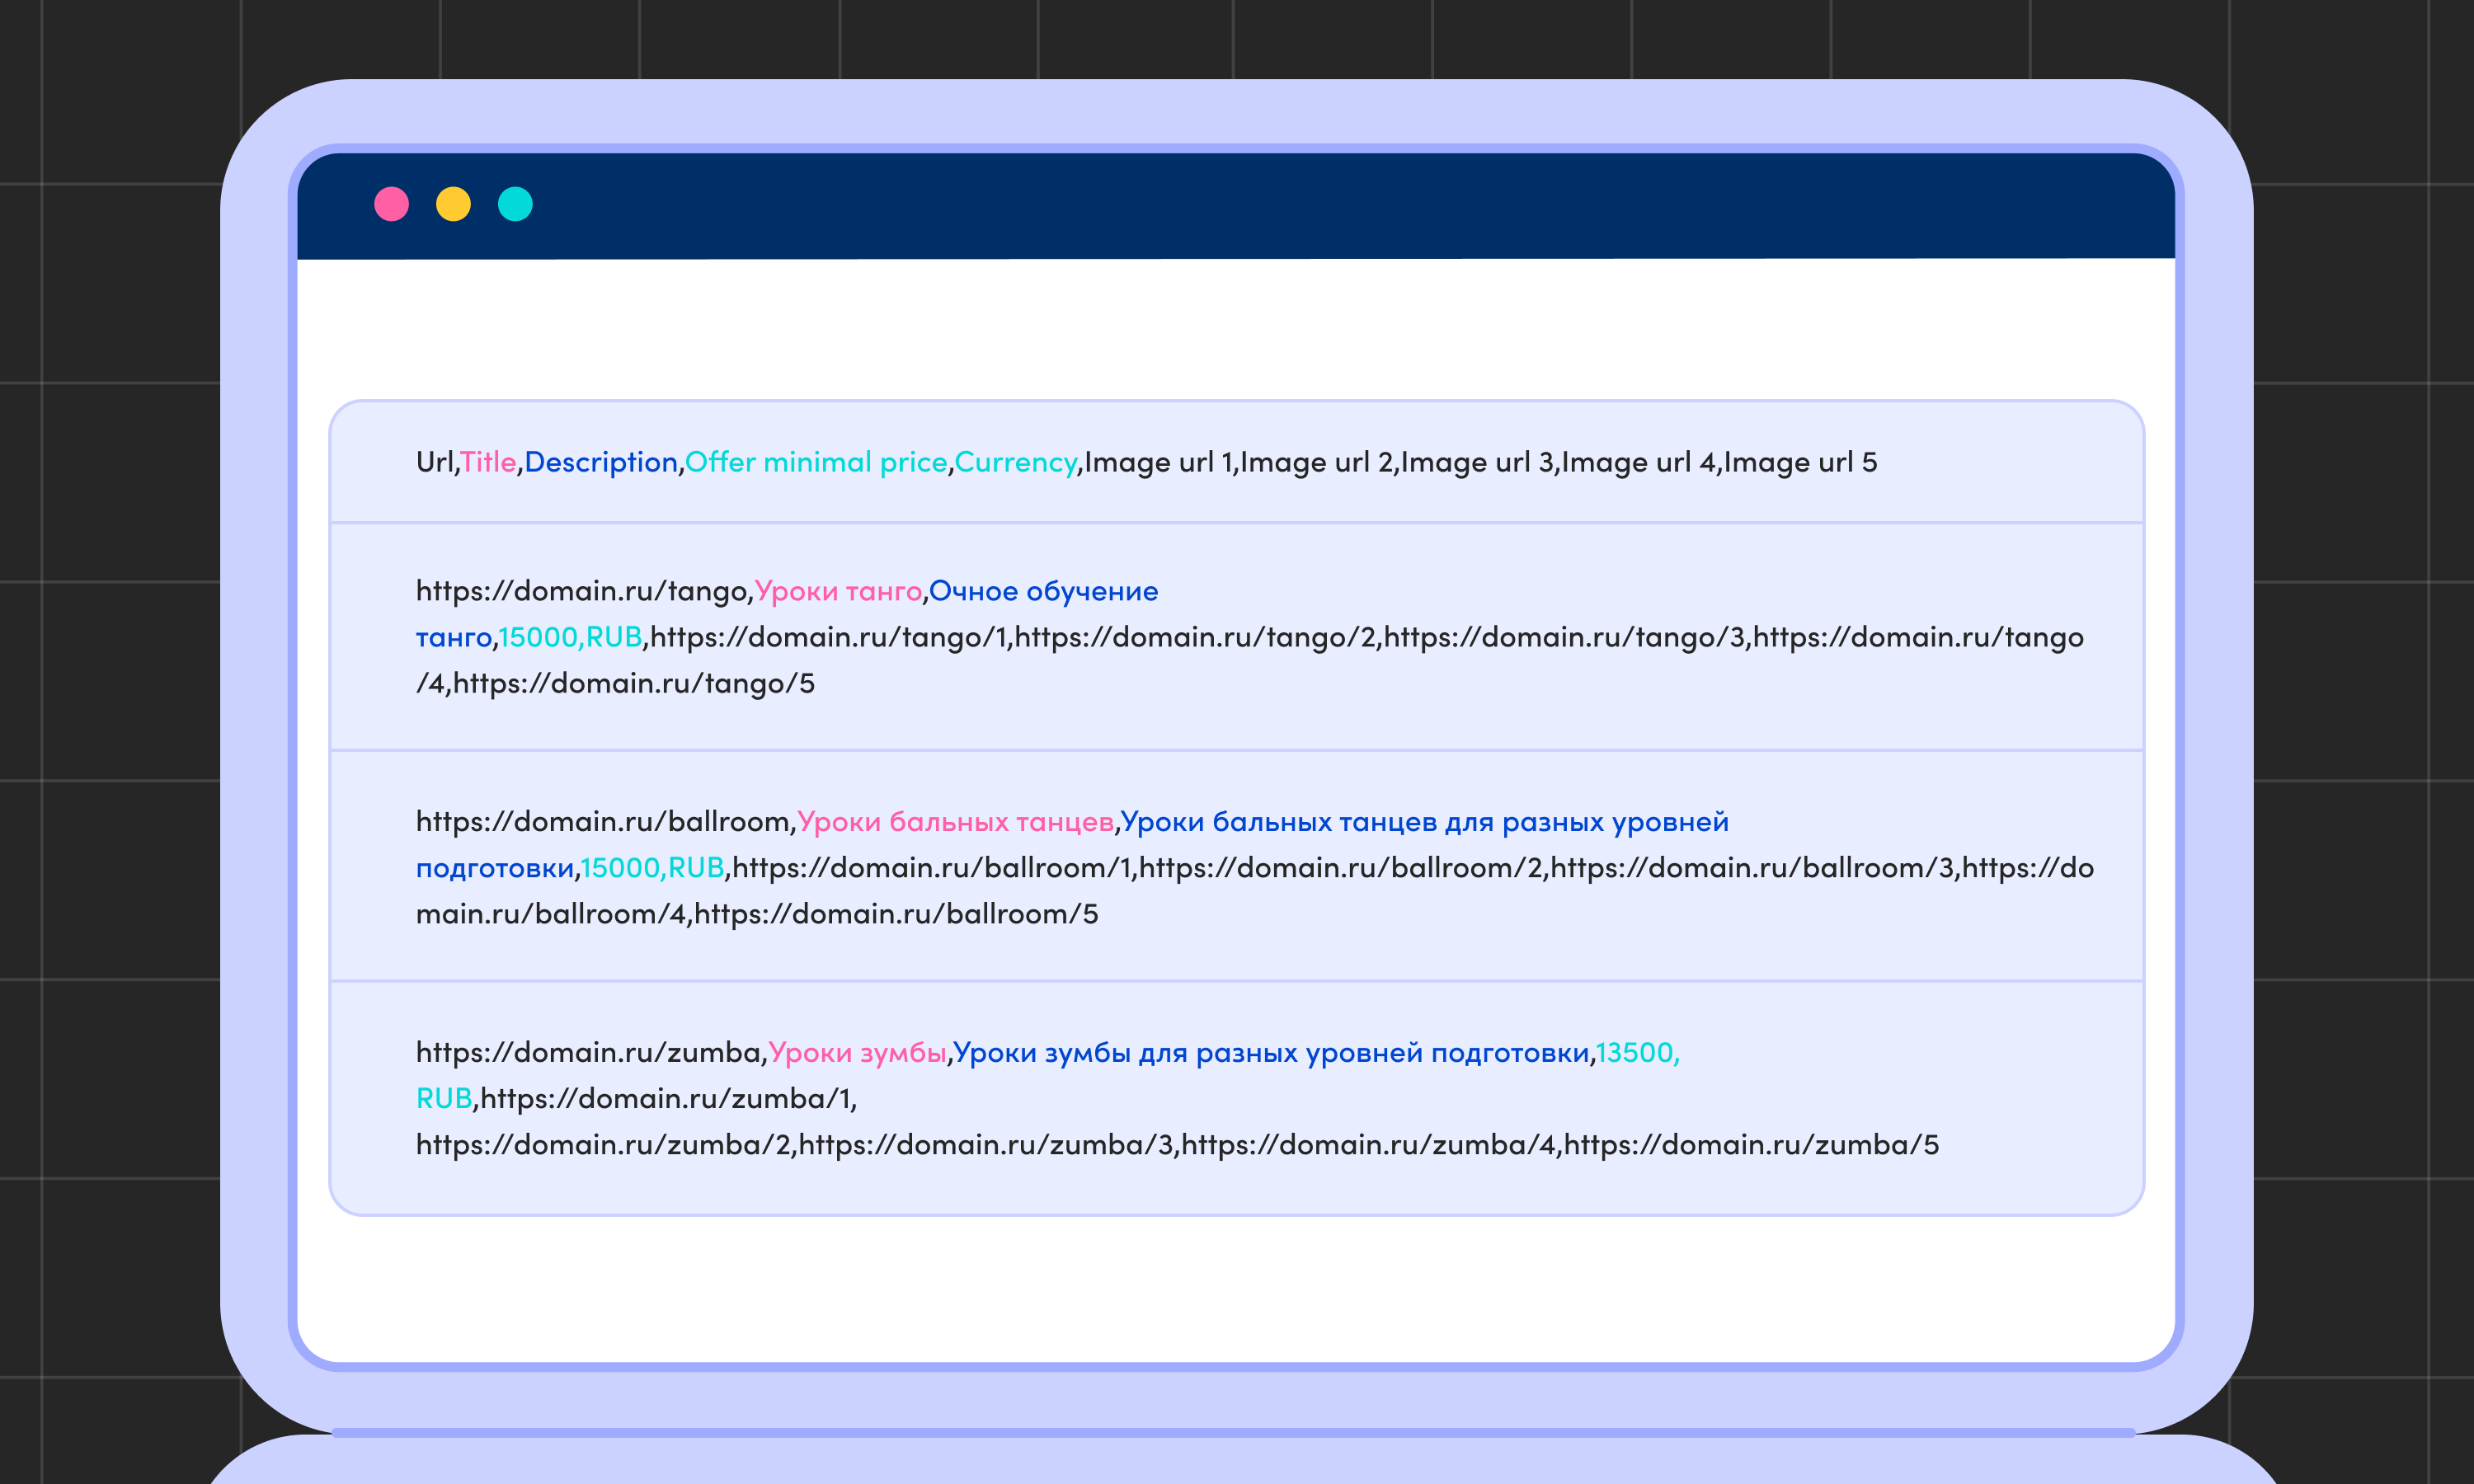Click 'подготовки' word in ballroom row
This screenshot has height=1484, width=2474.
coord(494,868)
